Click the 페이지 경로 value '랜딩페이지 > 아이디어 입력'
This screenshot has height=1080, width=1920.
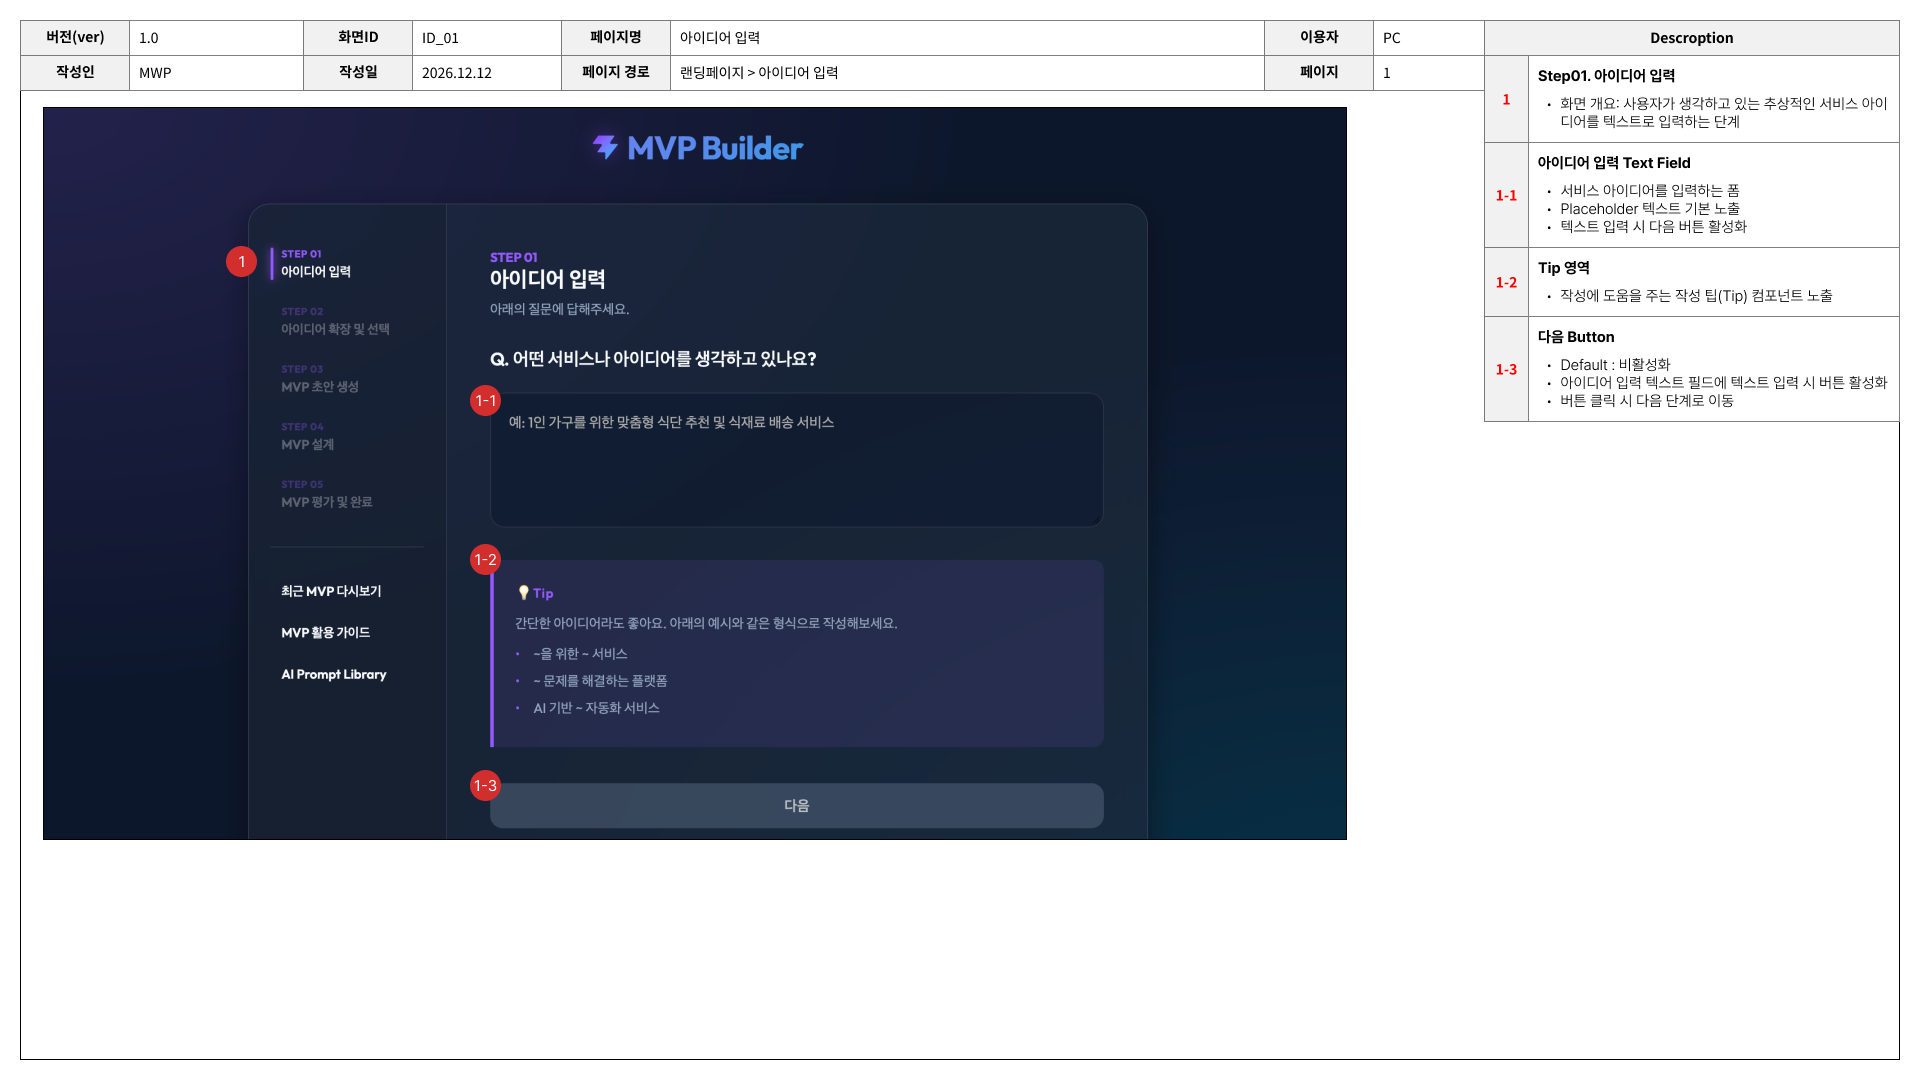pos(759,73)
